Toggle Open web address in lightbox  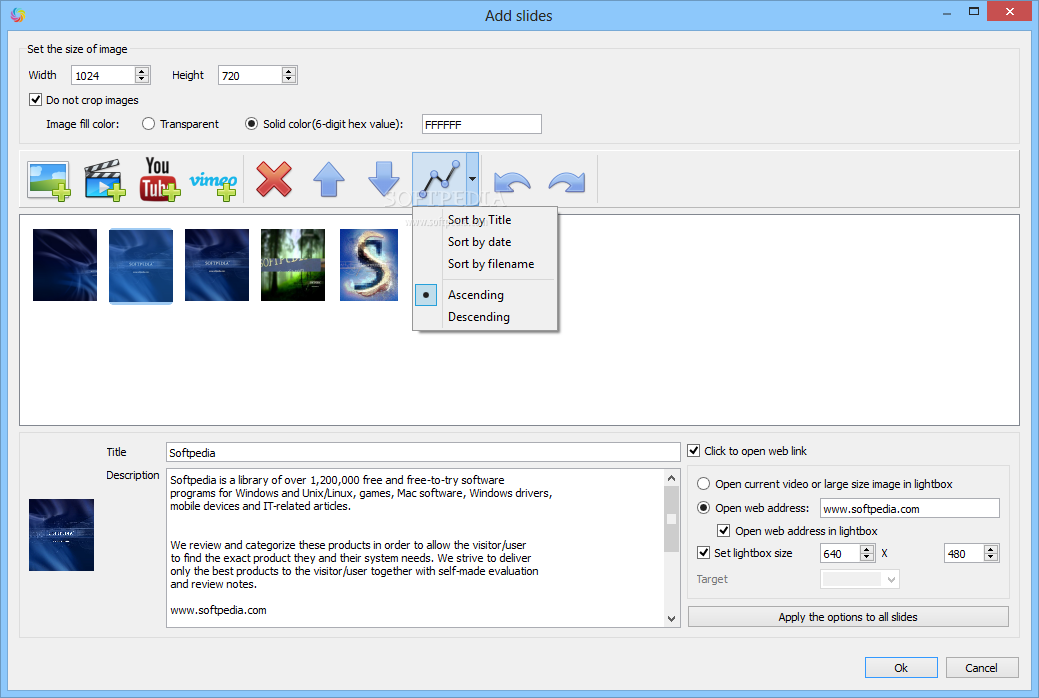724,530
